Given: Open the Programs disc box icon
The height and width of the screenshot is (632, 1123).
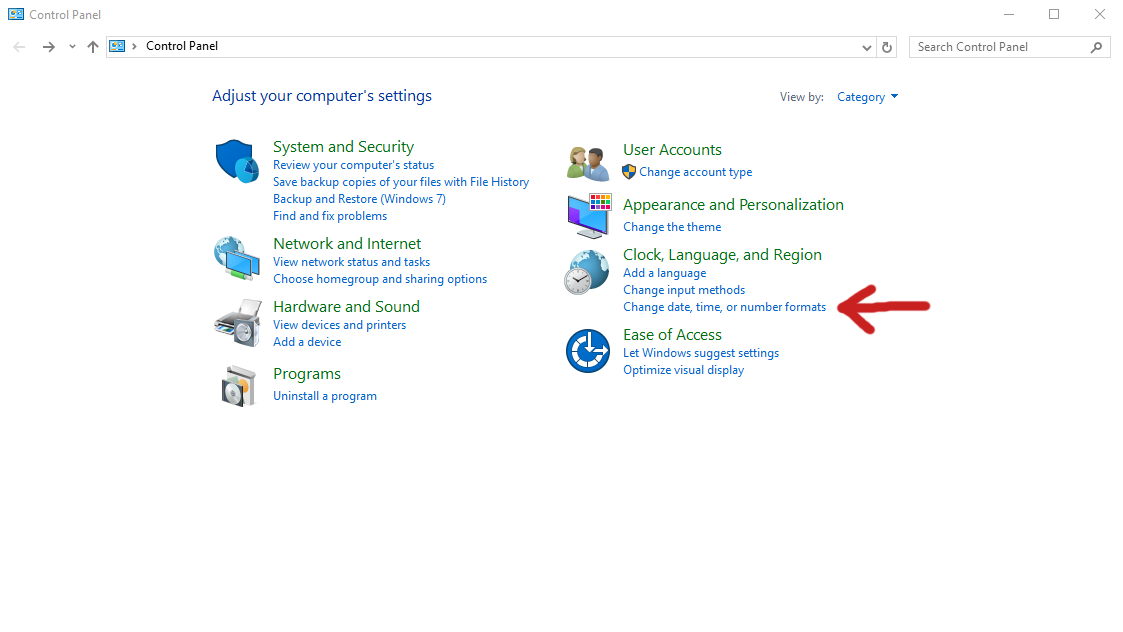Looking at the screenshot, I should 239,385.
